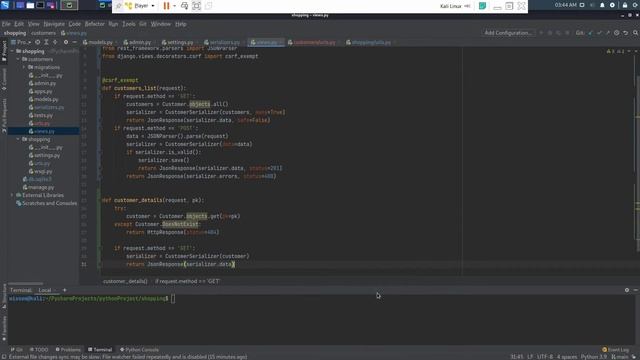Open the Navigate menu
This screenshot has width=640, height=360.
54,24
